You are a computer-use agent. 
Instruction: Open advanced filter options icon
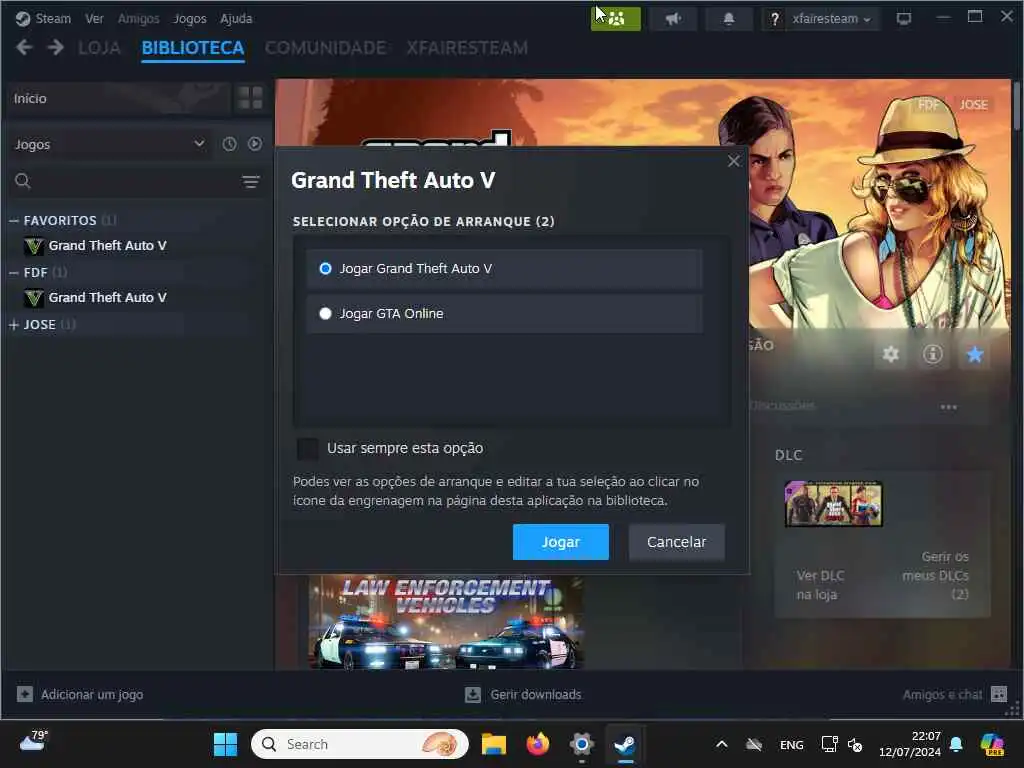point(251,182)
